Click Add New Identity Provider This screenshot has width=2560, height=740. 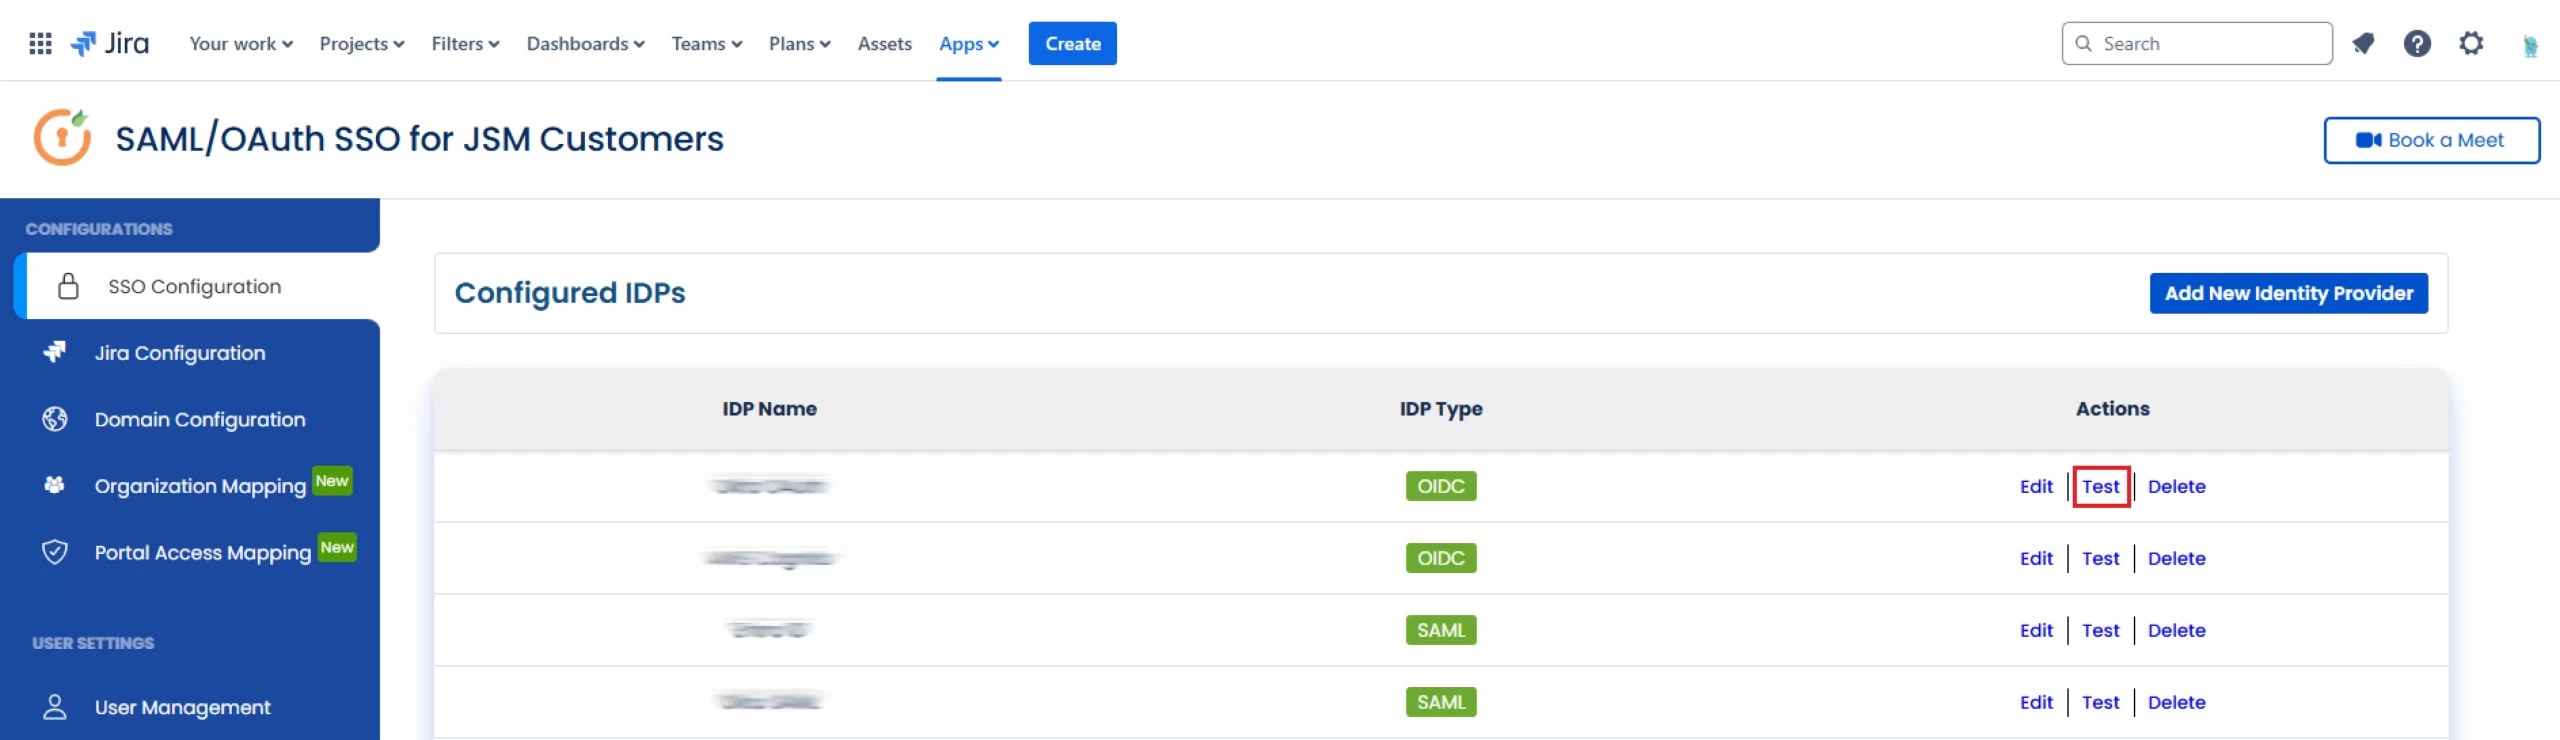click(2289, 293)
